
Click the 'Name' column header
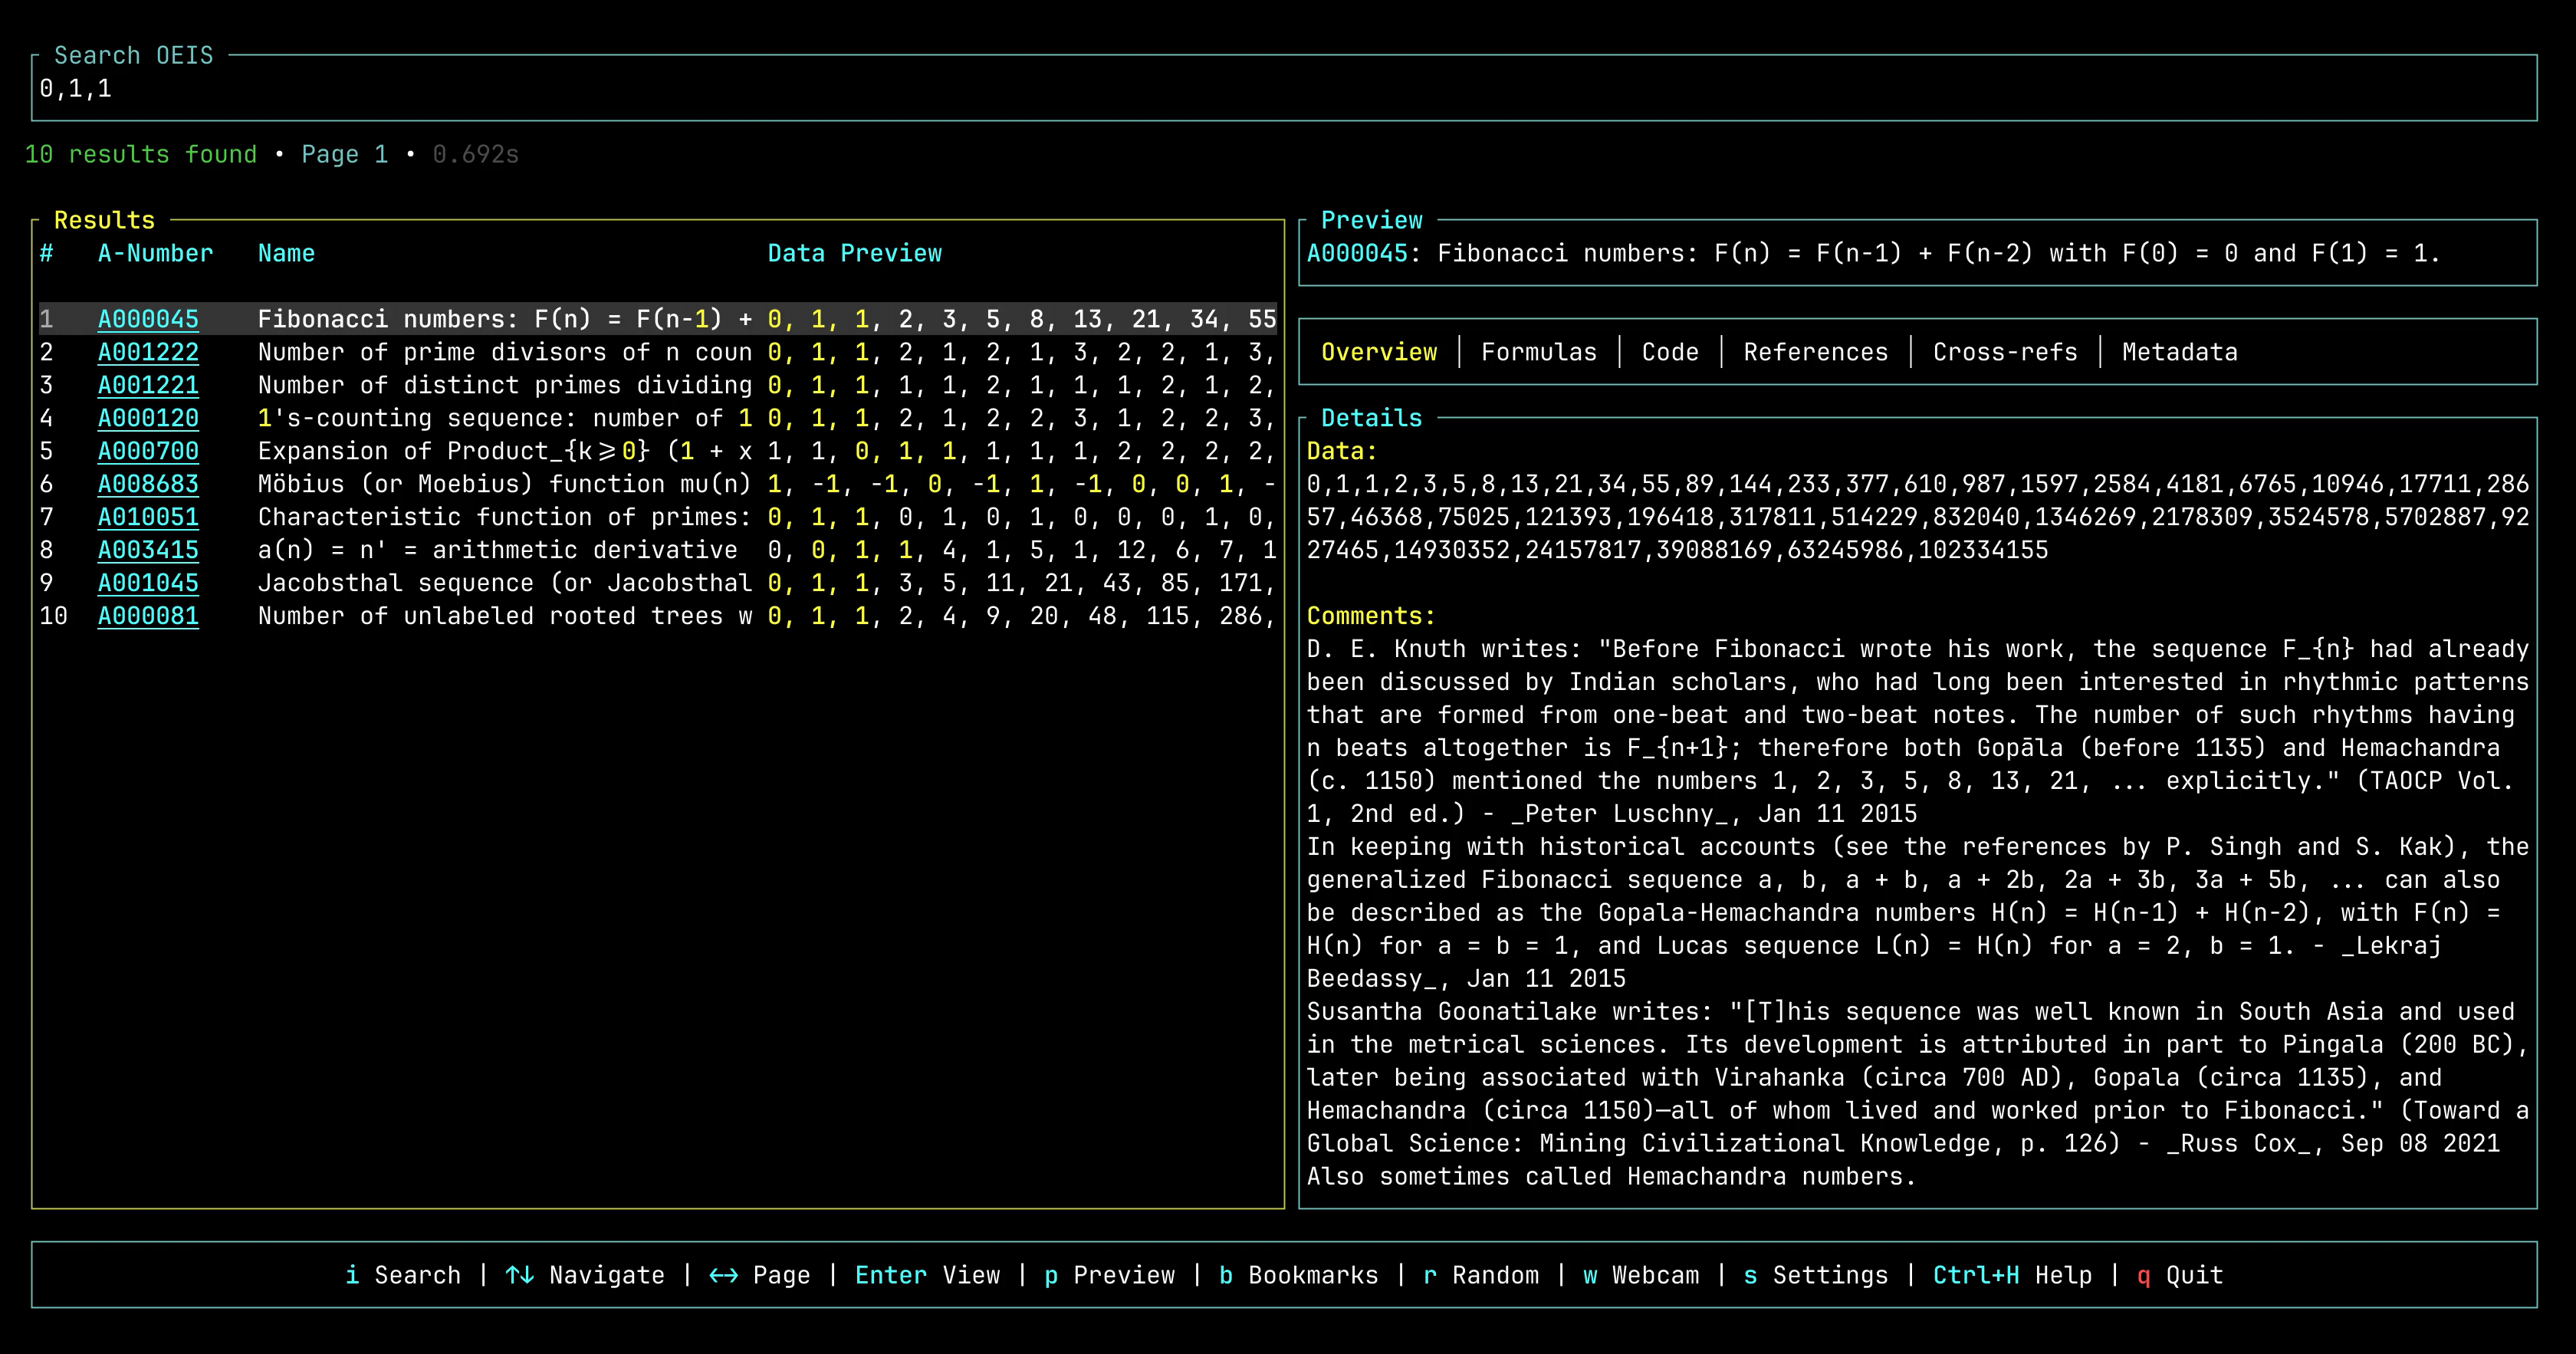click(286, 253)
